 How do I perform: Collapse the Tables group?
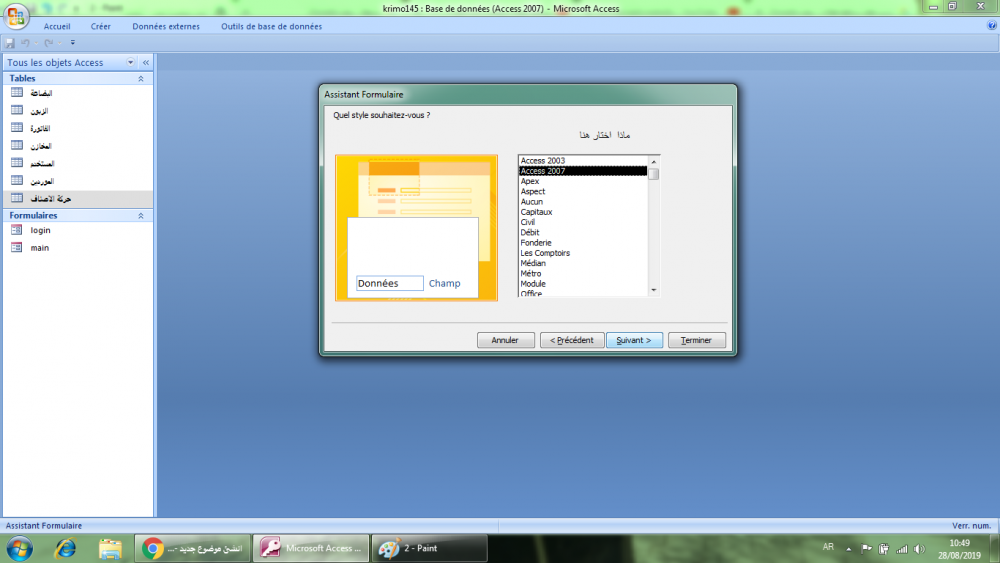(141, 78)
